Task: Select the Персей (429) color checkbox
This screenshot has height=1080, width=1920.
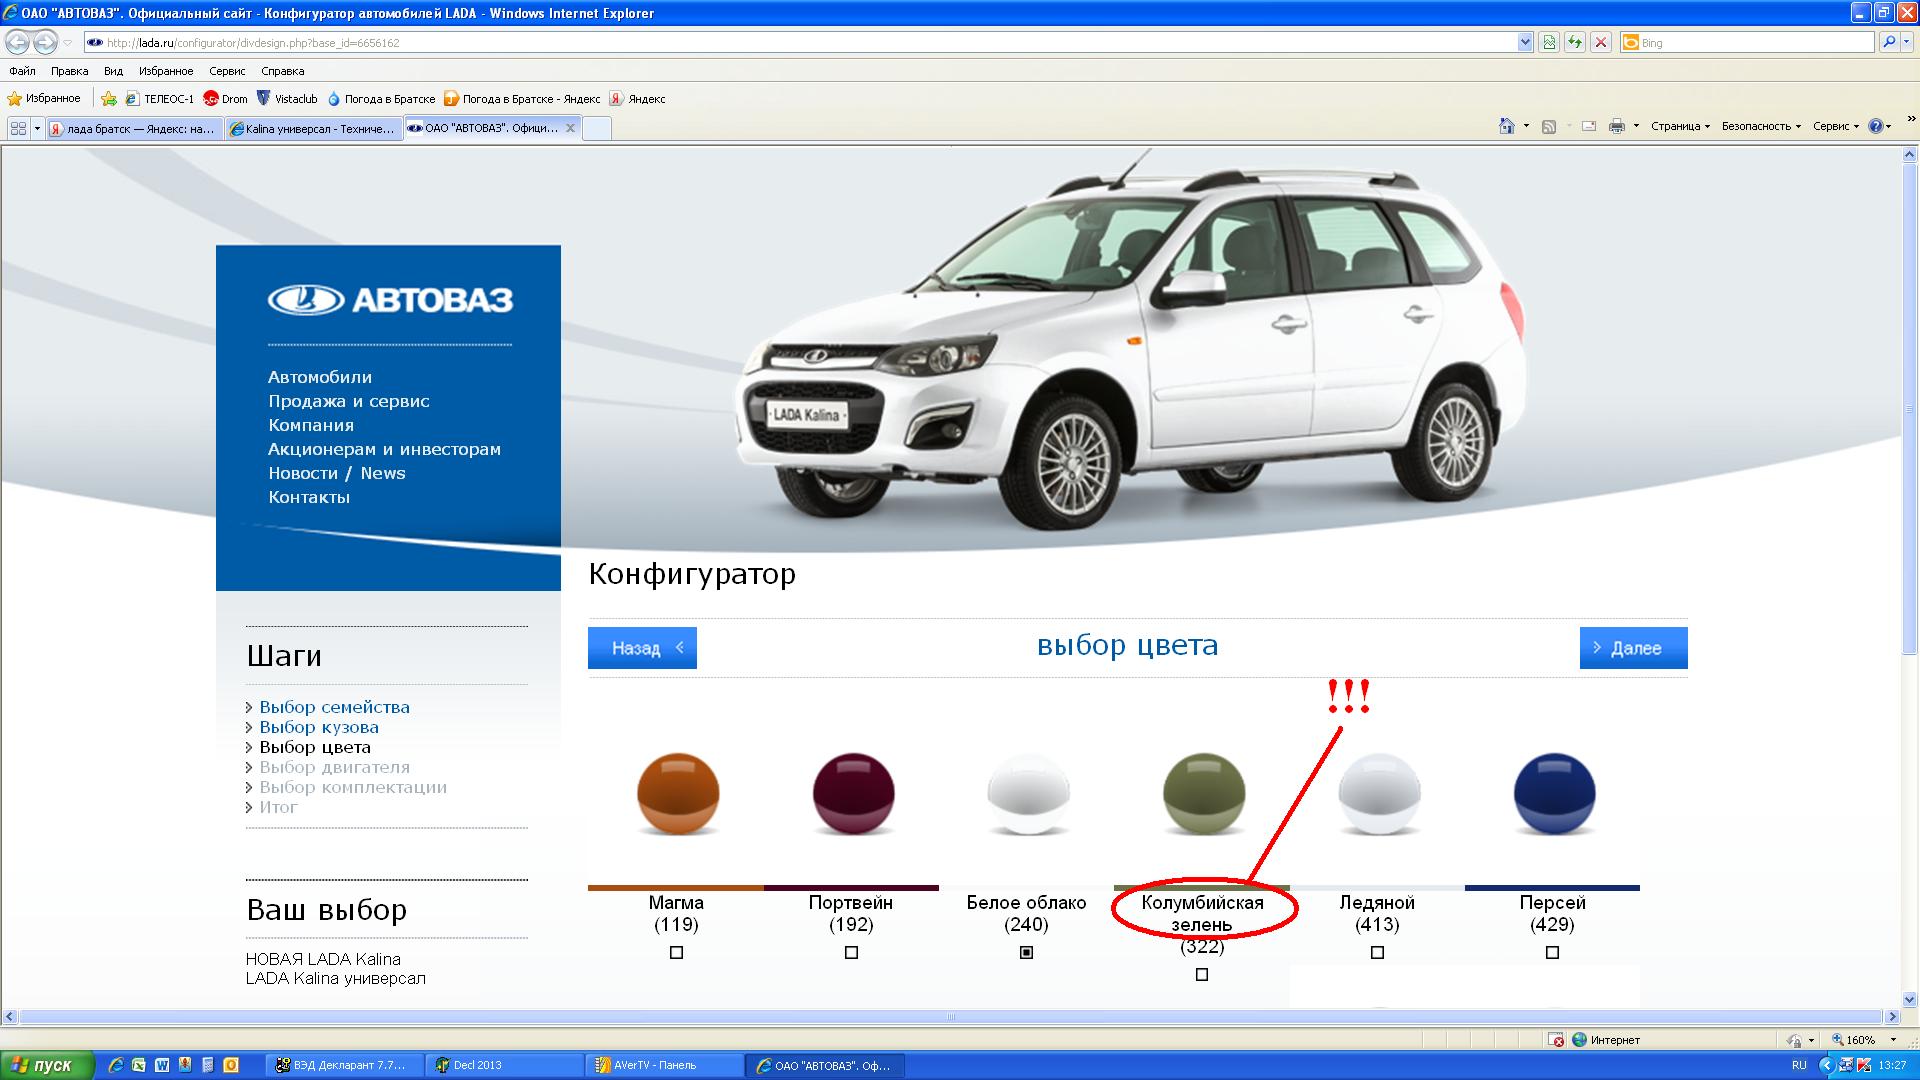Action: coord(1552,952)
